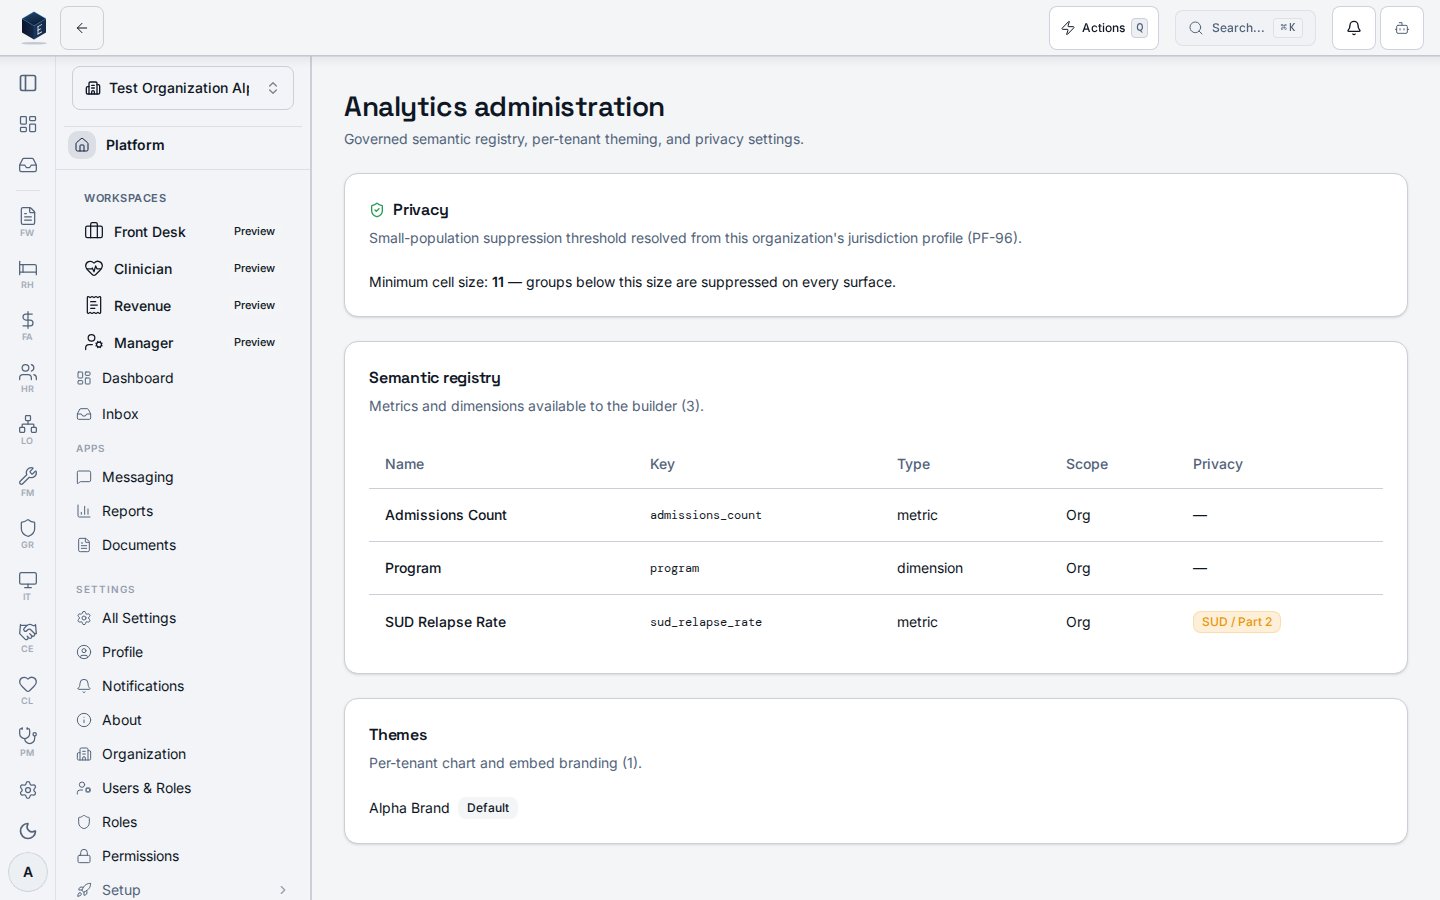The width and height of the screenshot is (1440, 900).
Task: Select the SUD Relapse Rate row name
Action: tap(445, 622)
